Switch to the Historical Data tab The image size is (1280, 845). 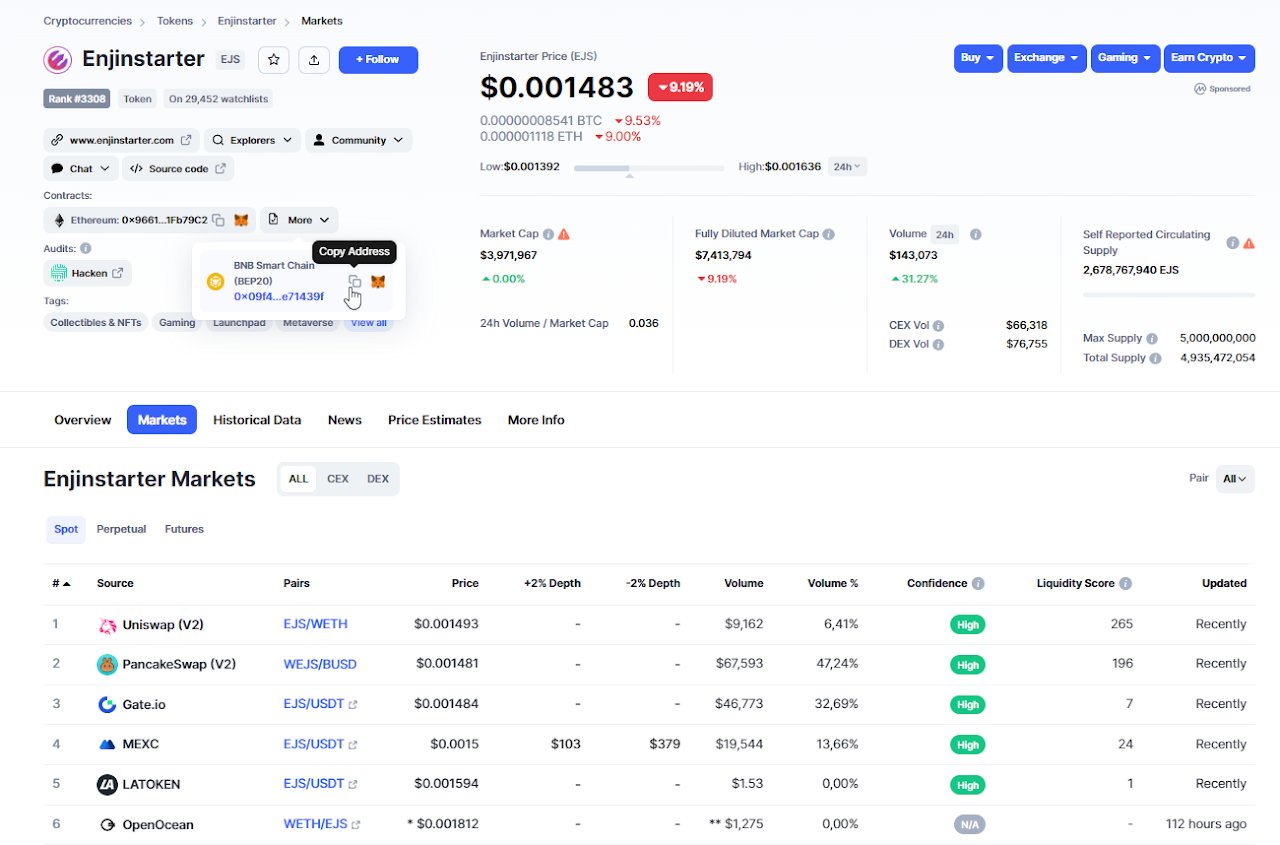[257, 420]
